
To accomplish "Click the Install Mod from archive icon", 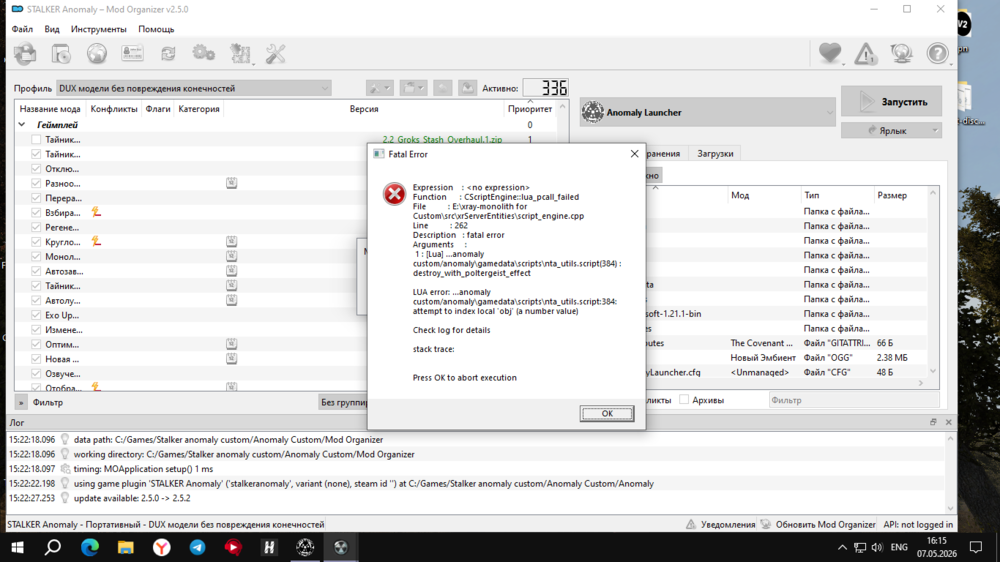I will pos(61,54).
